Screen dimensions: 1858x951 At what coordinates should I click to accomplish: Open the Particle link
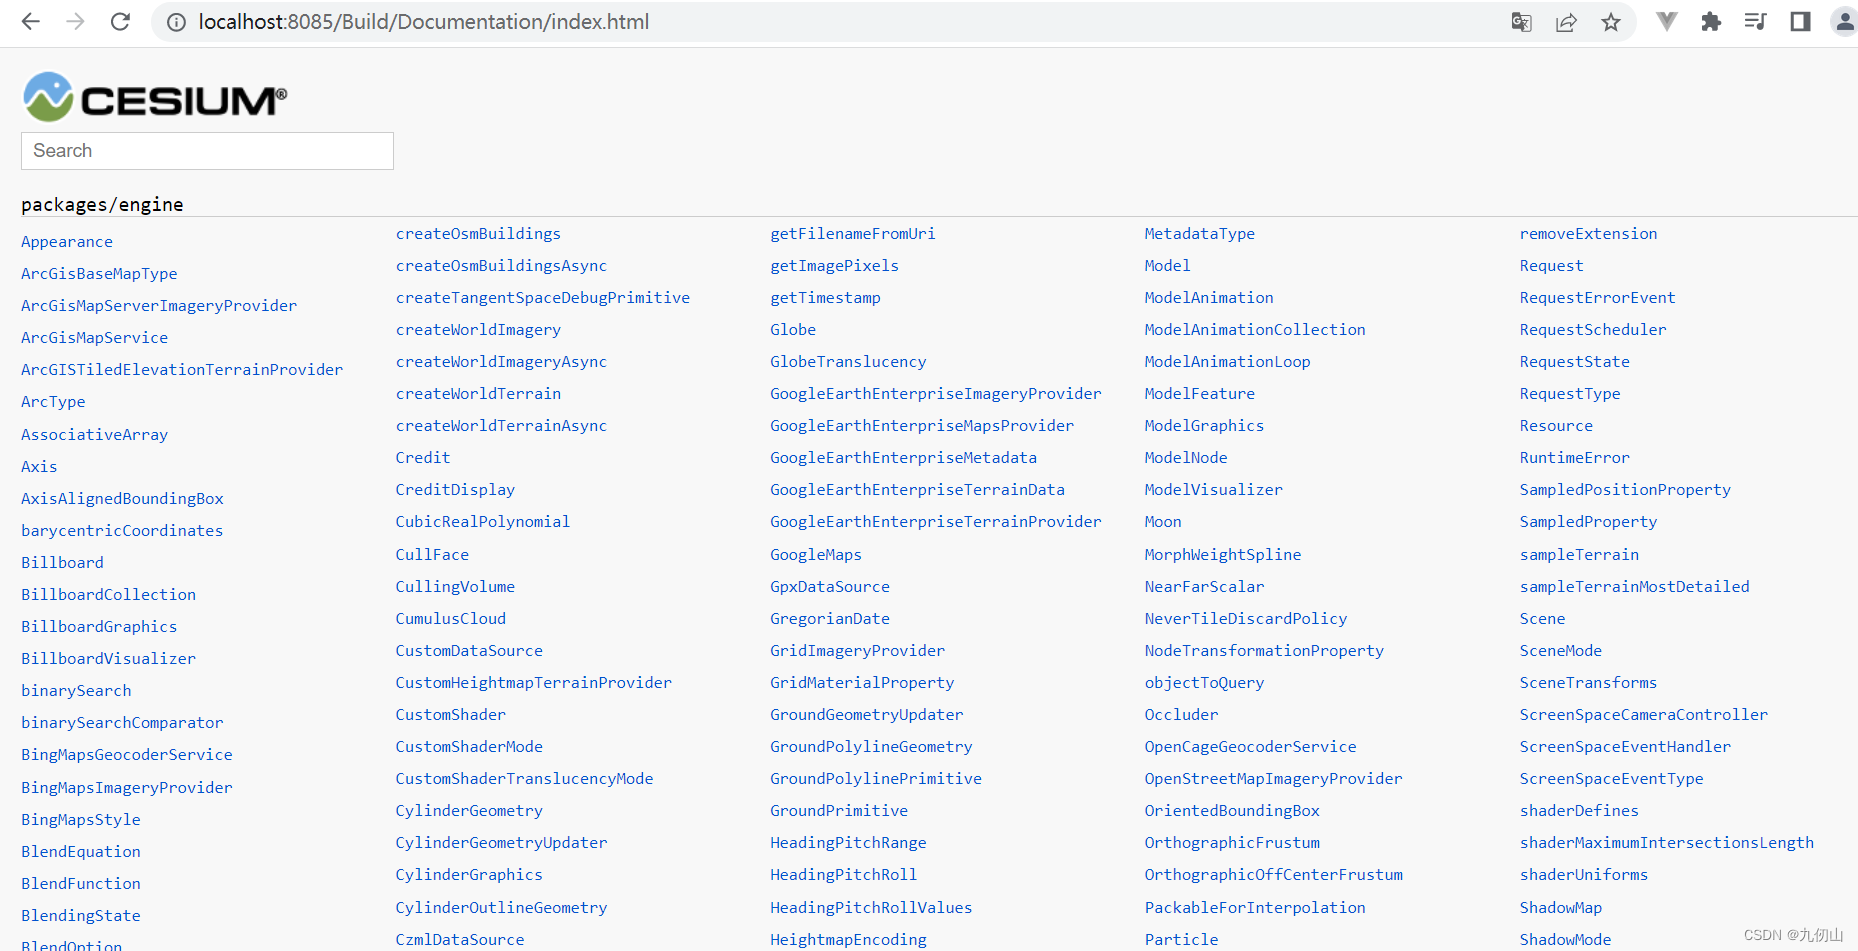(1181, 940)
